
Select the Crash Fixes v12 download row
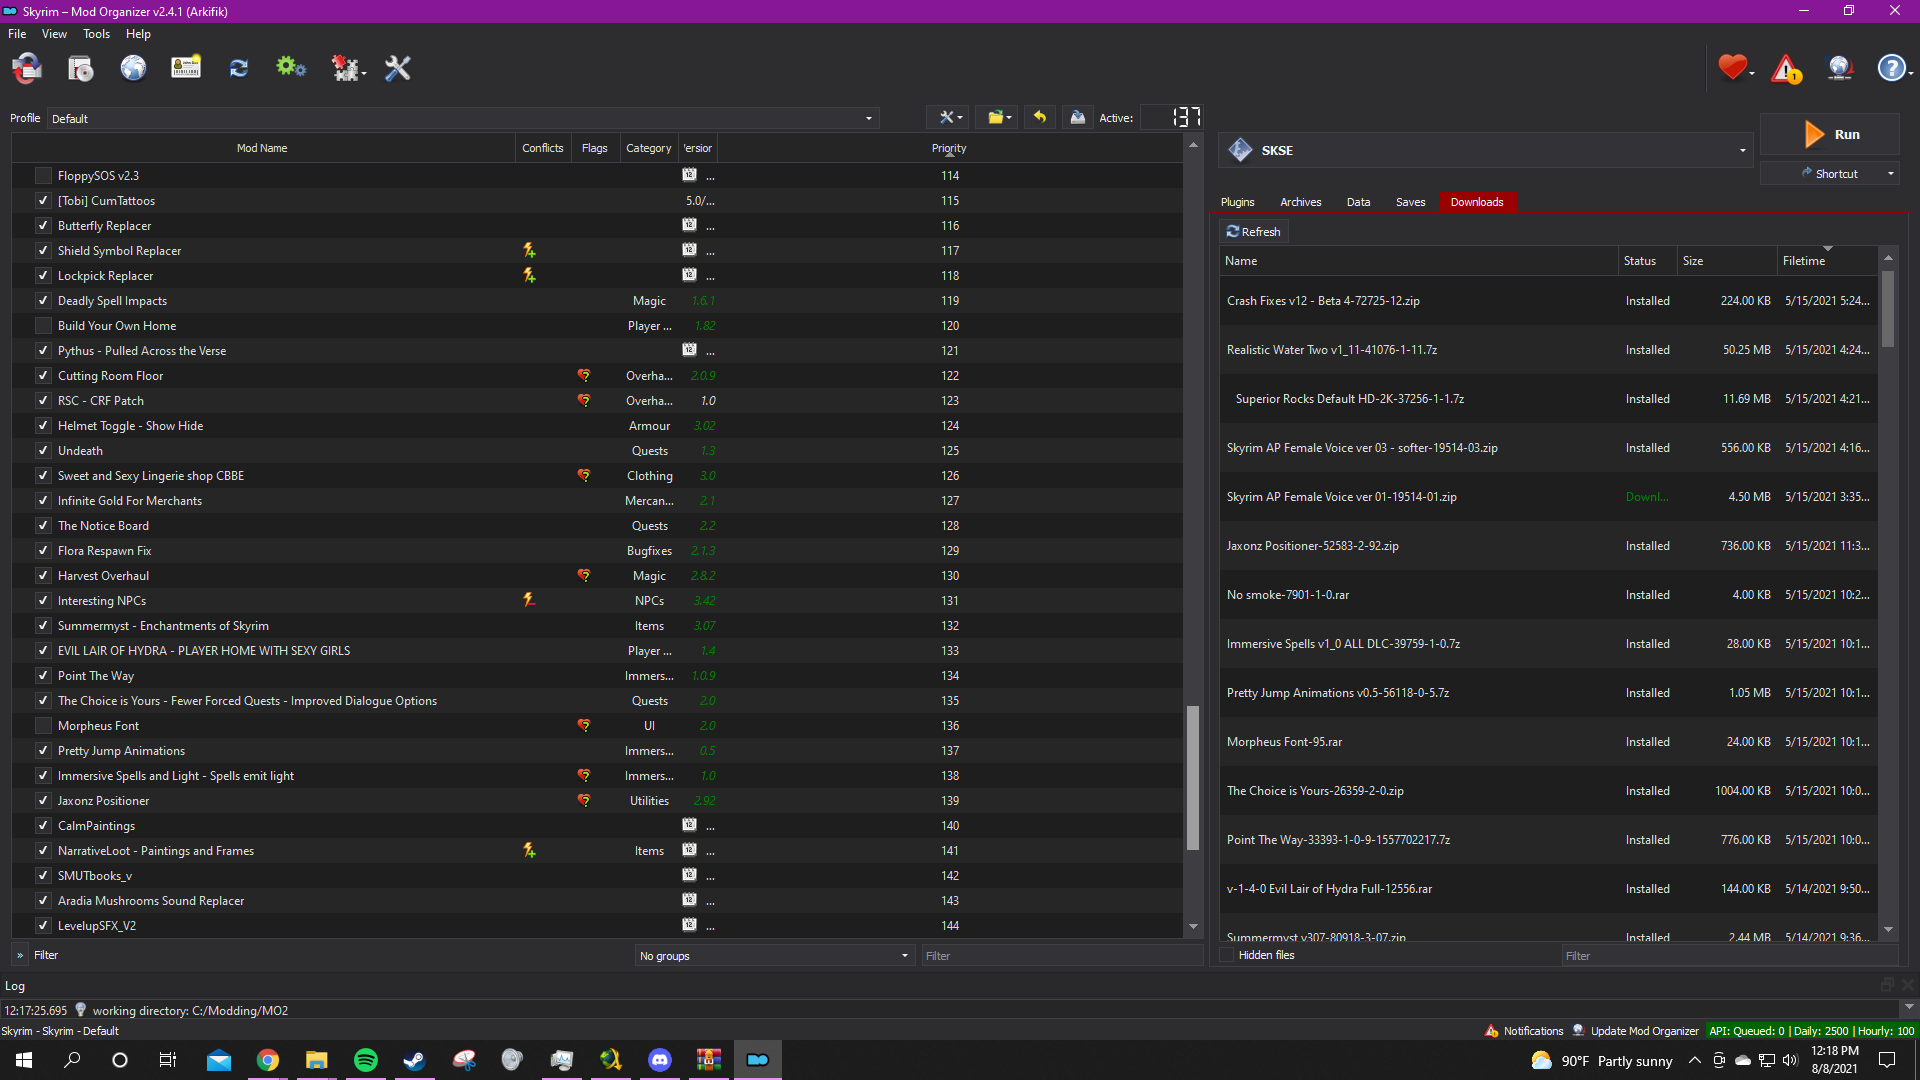1548,301
